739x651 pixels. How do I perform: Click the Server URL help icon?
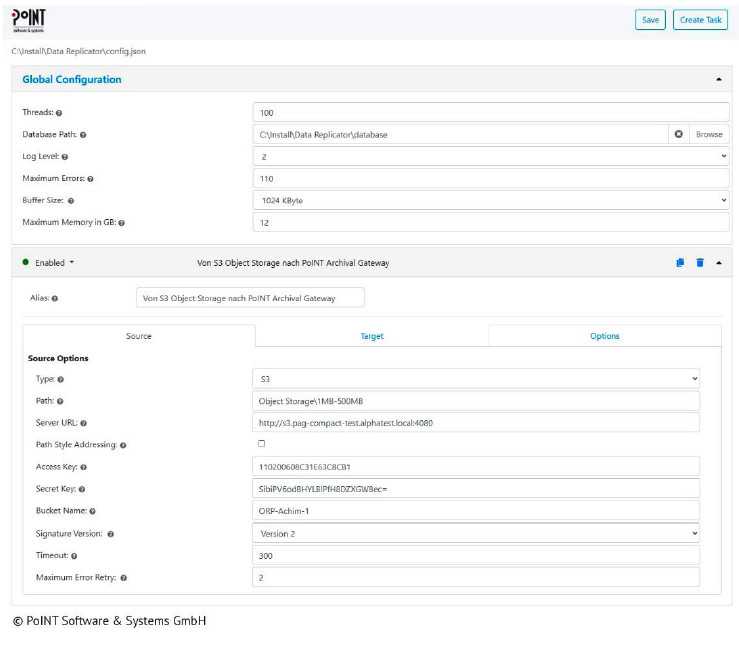83,423
